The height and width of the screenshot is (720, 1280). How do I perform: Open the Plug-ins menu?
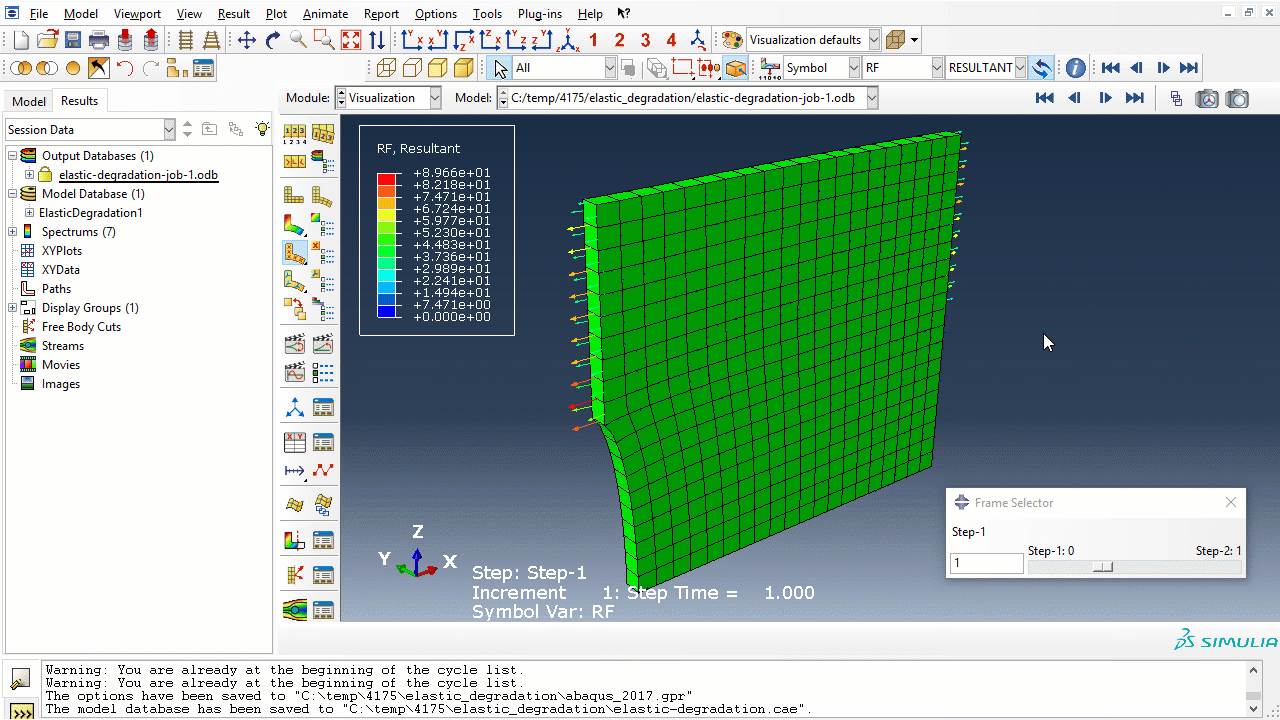[540, 14]
